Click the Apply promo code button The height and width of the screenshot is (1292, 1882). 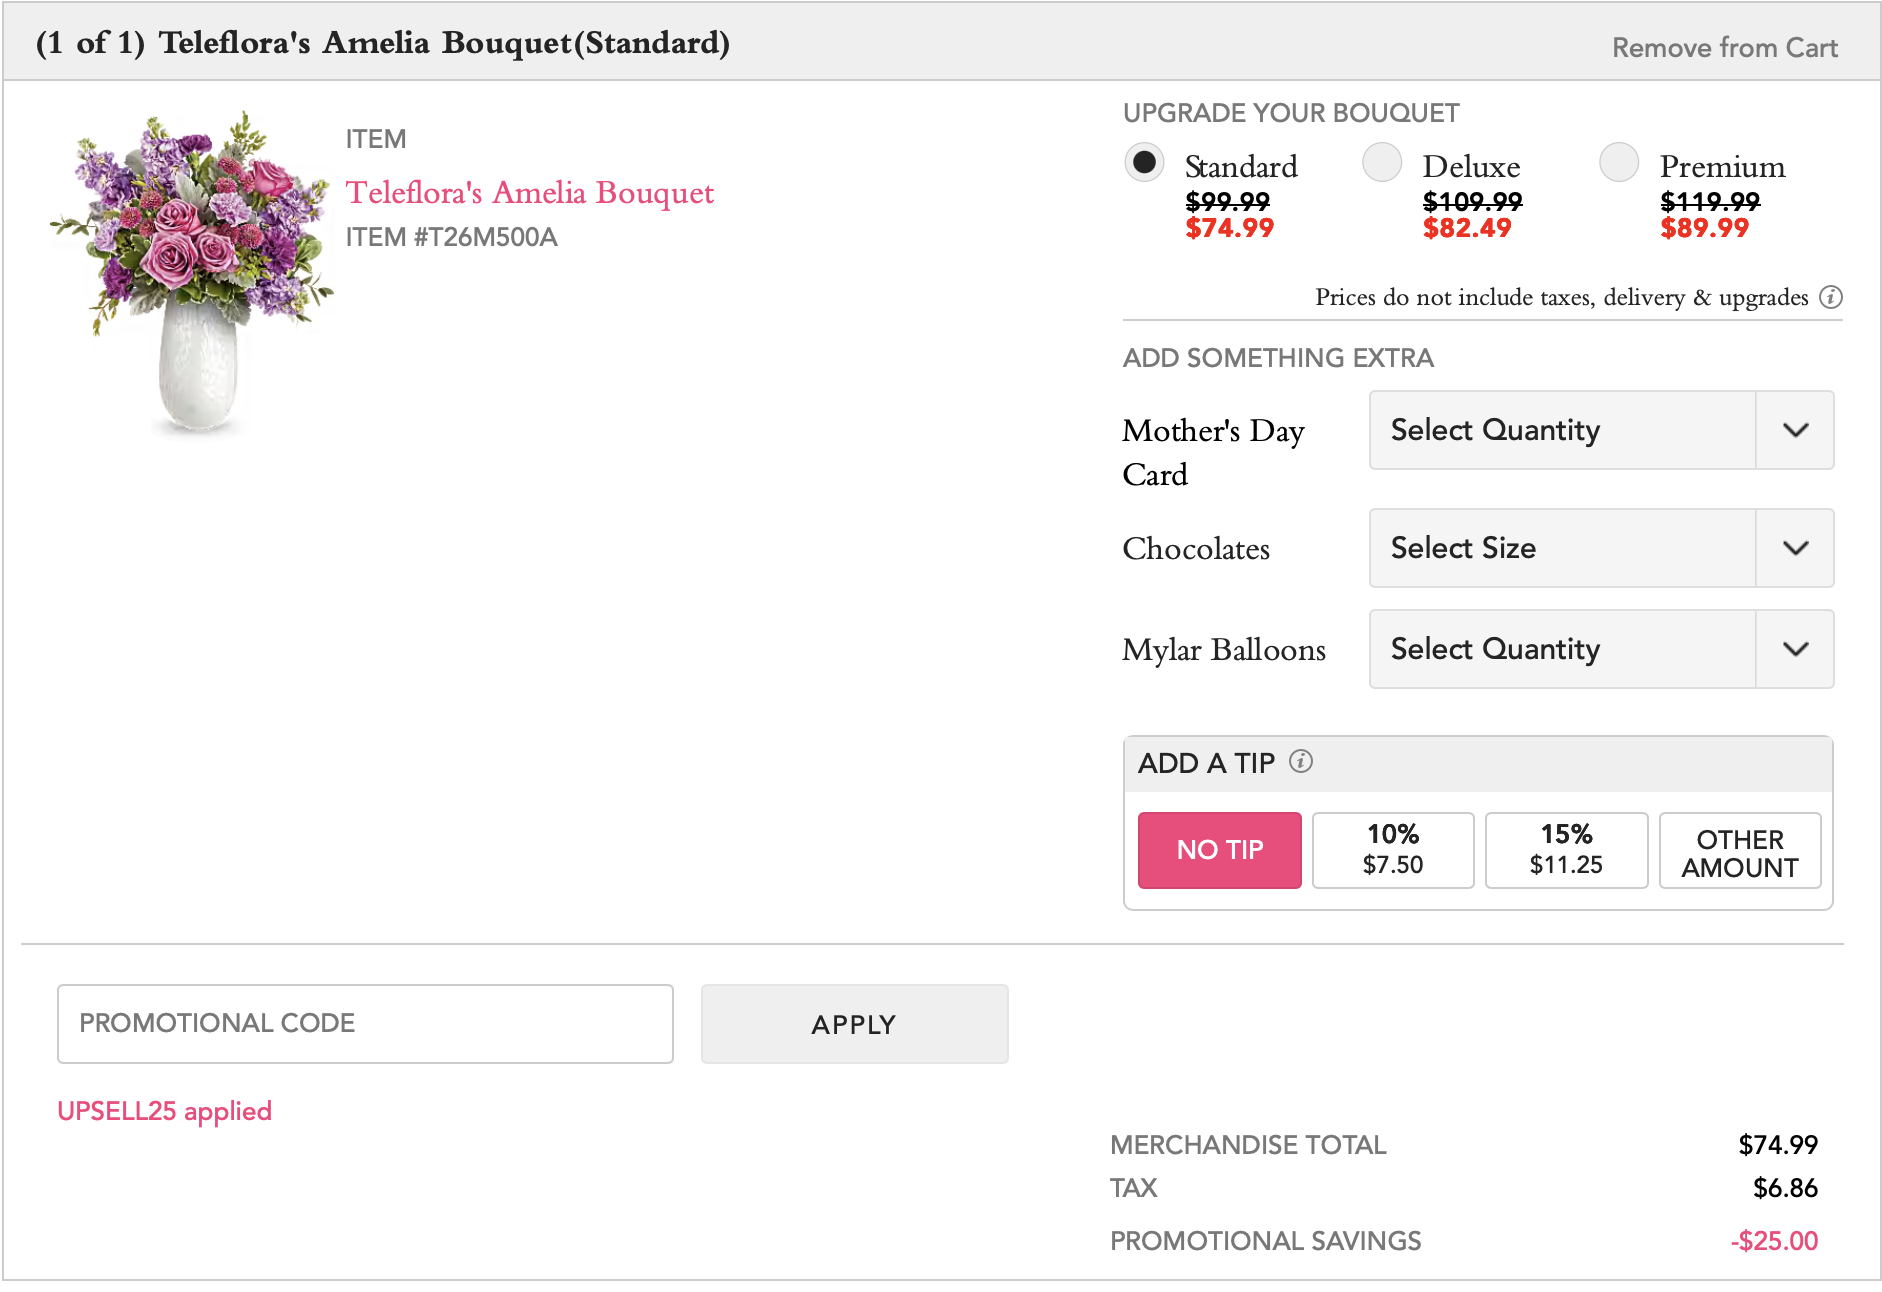[854, 1024]
